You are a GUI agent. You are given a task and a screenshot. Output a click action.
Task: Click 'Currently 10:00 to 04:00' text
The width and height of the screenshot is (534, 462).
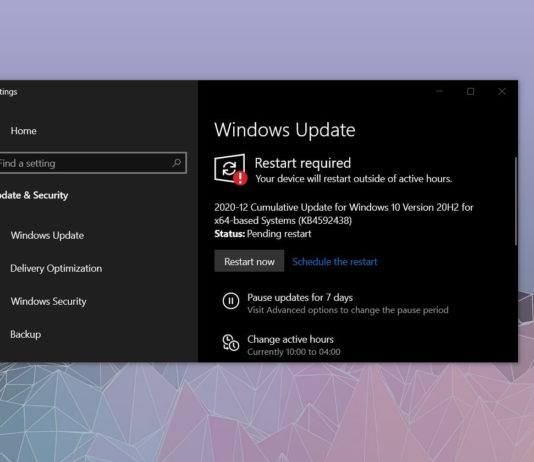point(294,352)
